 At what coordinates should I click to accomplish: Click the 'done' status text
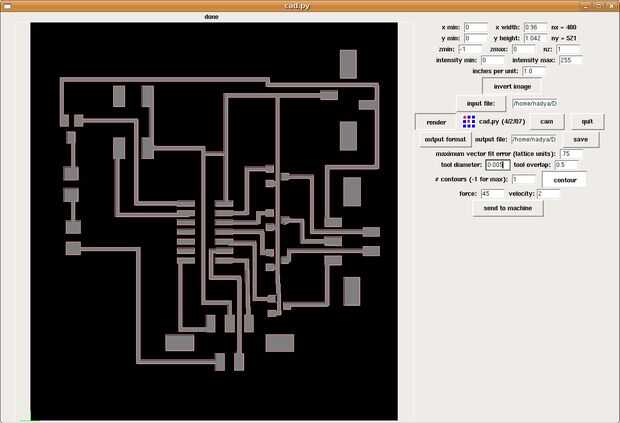(x=212, y=17)
